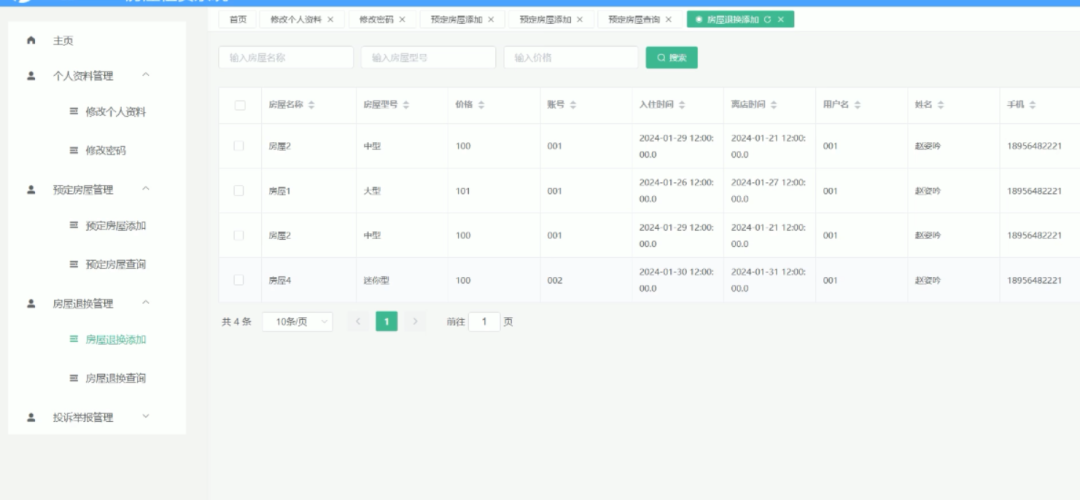Open 预定房屋查询 in the sidebar

pos(116,264)
